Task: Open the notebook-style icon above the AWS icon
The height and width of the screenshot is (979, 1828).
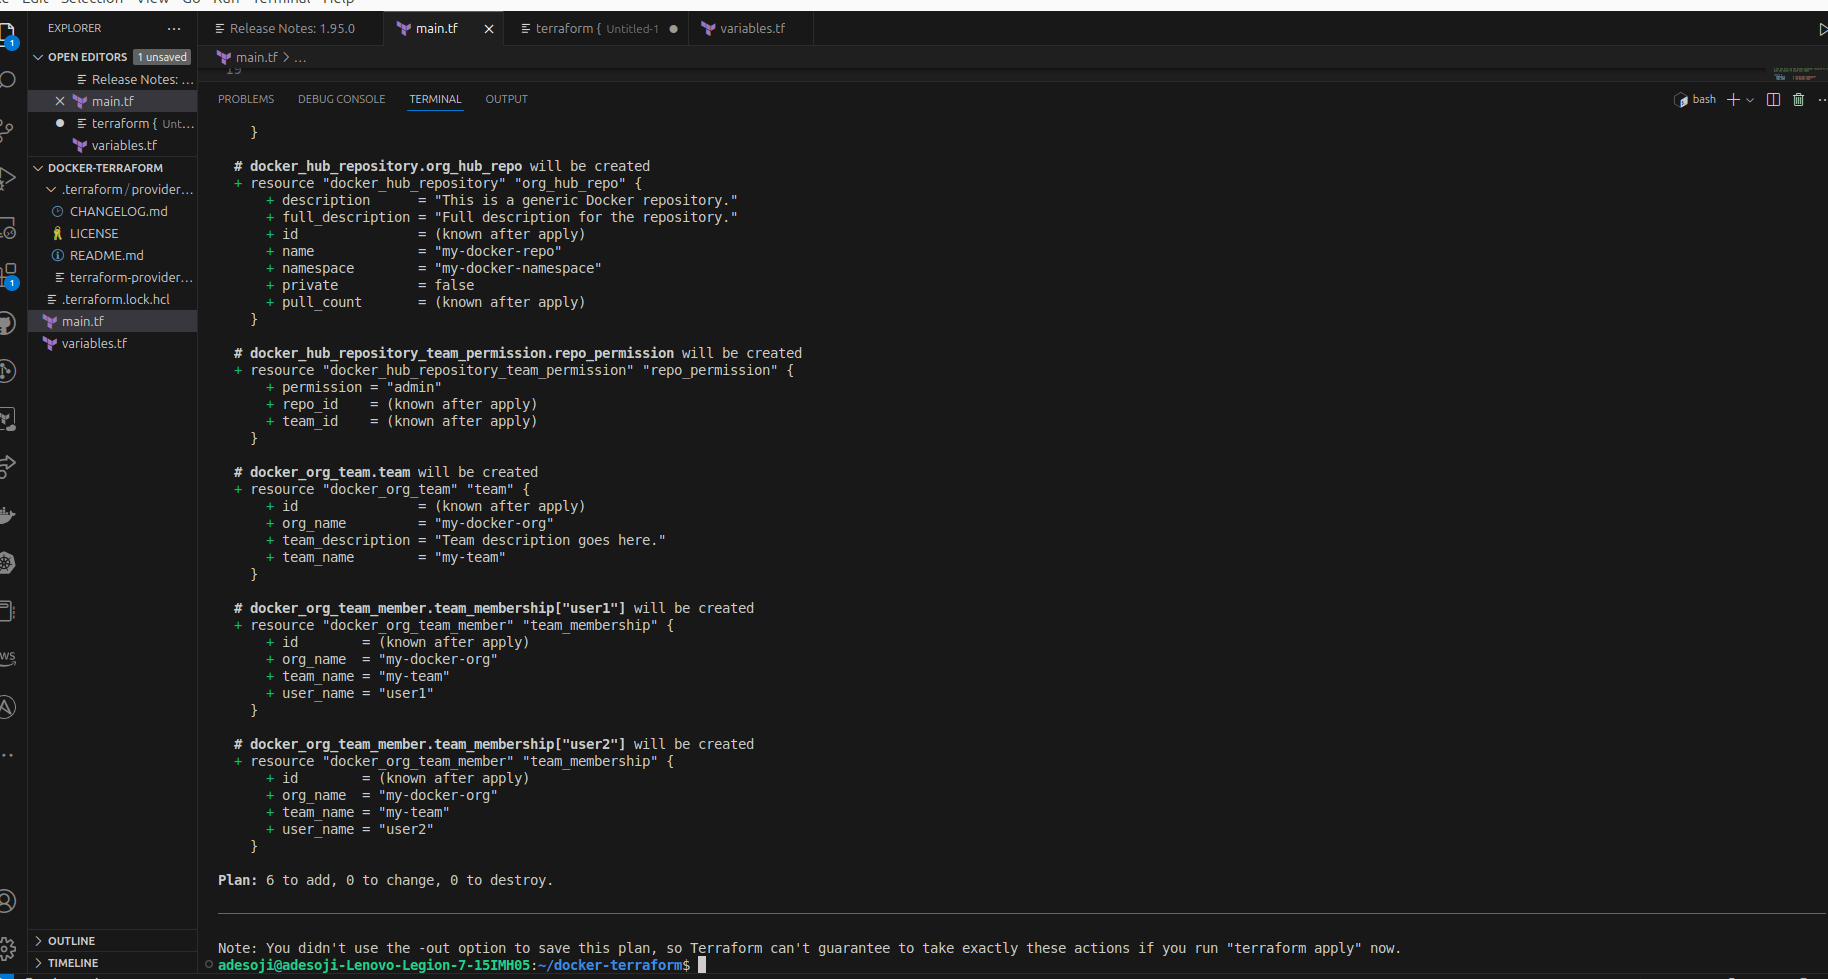Action: coord(8,611)
